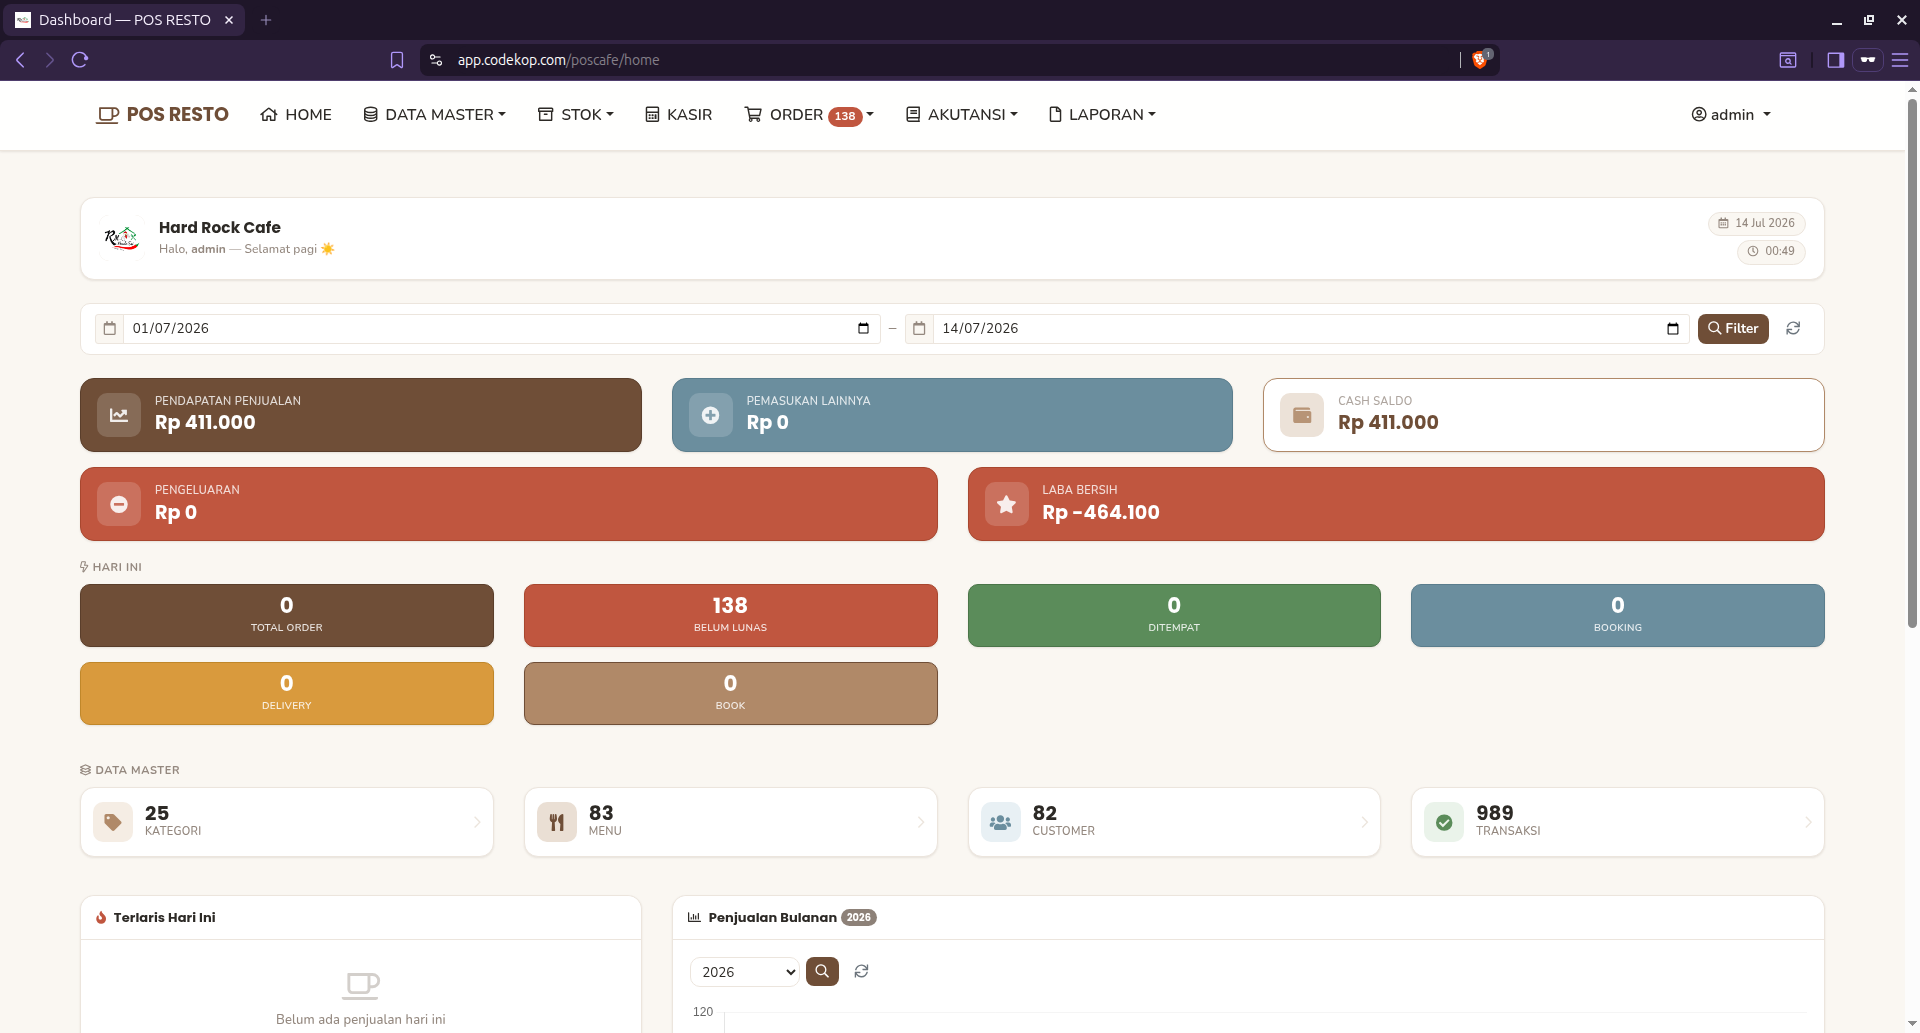Open Kategori via its chevron arrow
This screenshot has width=1920, height=1033.
tap(477, 822)
